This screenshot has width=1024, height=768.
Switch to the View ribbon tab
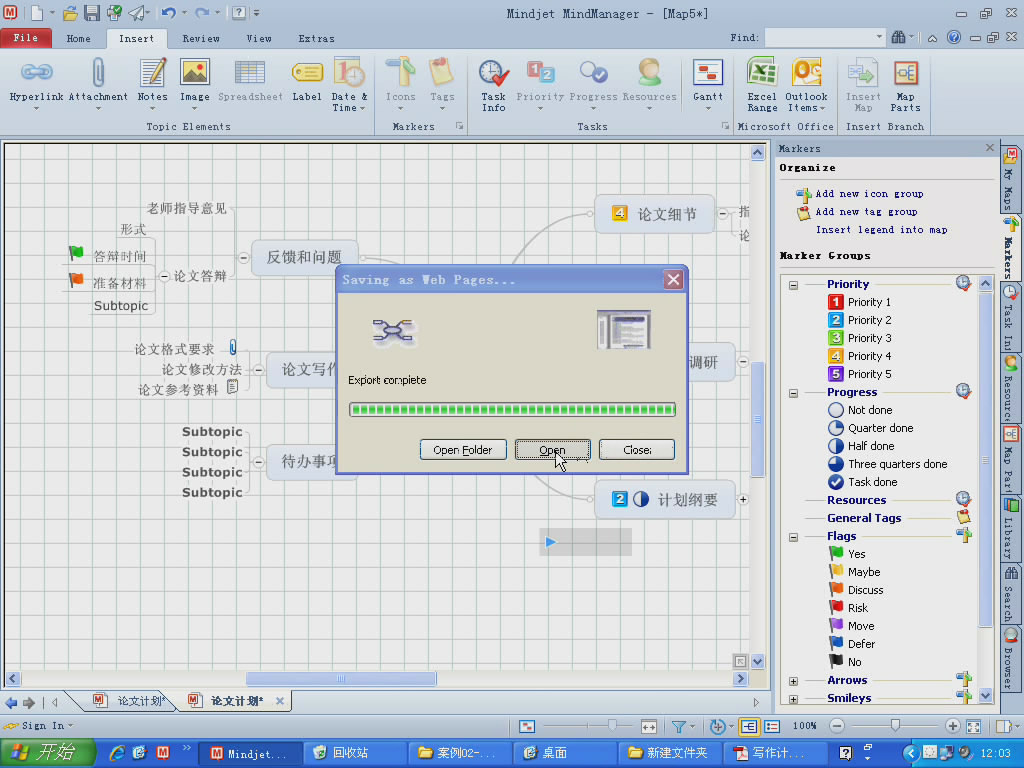click(259, 39)
